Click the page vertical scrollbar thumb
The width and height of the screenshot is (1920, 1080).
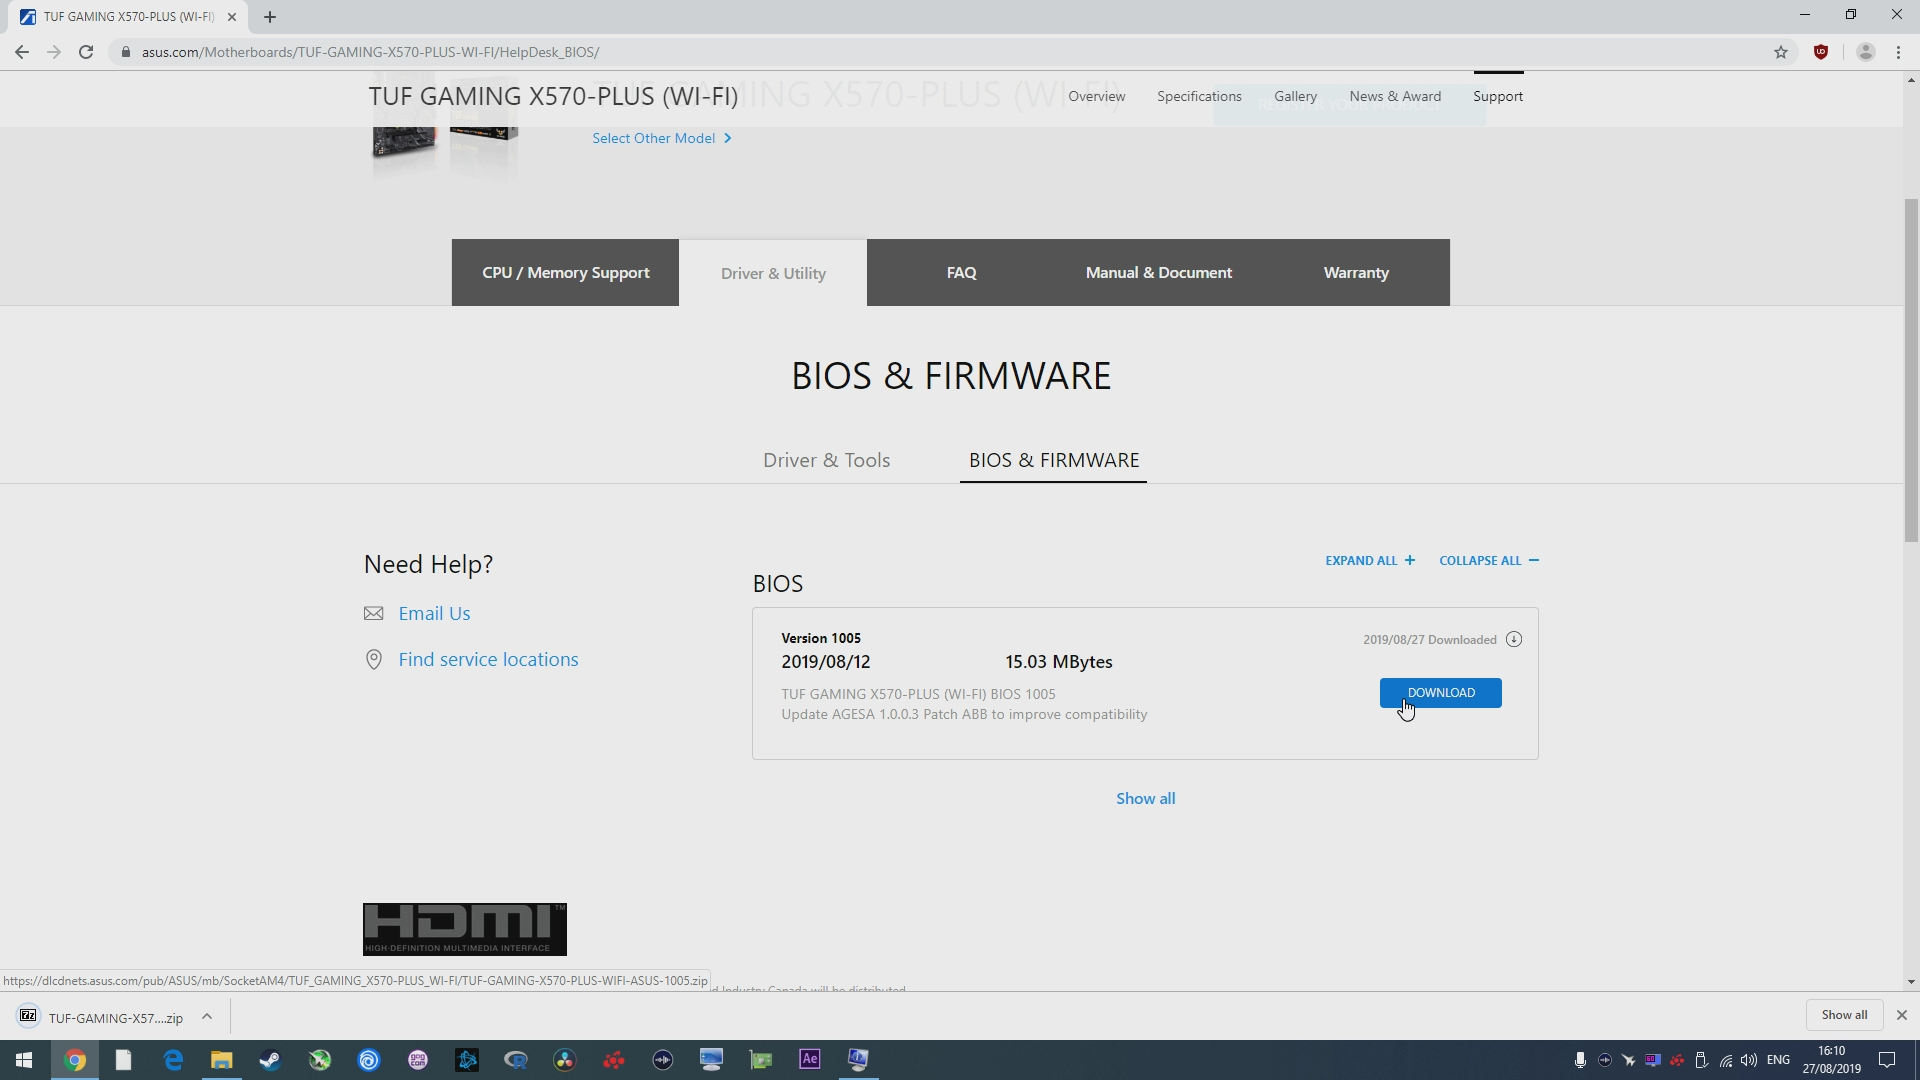coord(1911,370)
